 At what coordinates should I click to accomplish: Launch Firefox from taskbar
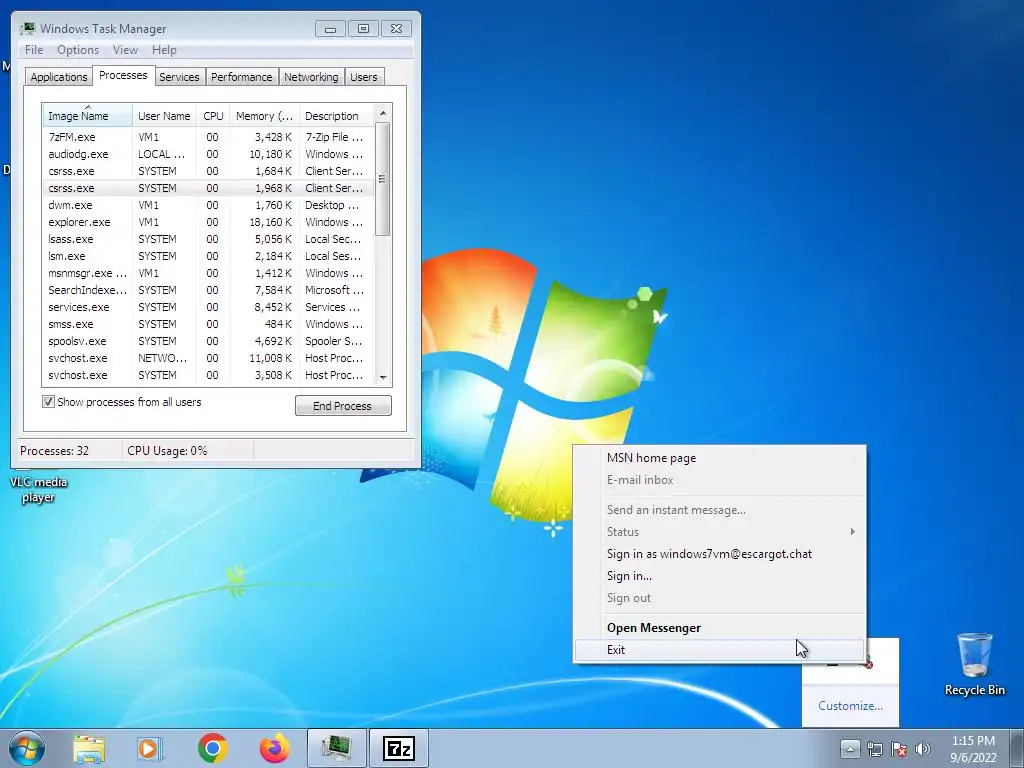[x=274, y=748]
